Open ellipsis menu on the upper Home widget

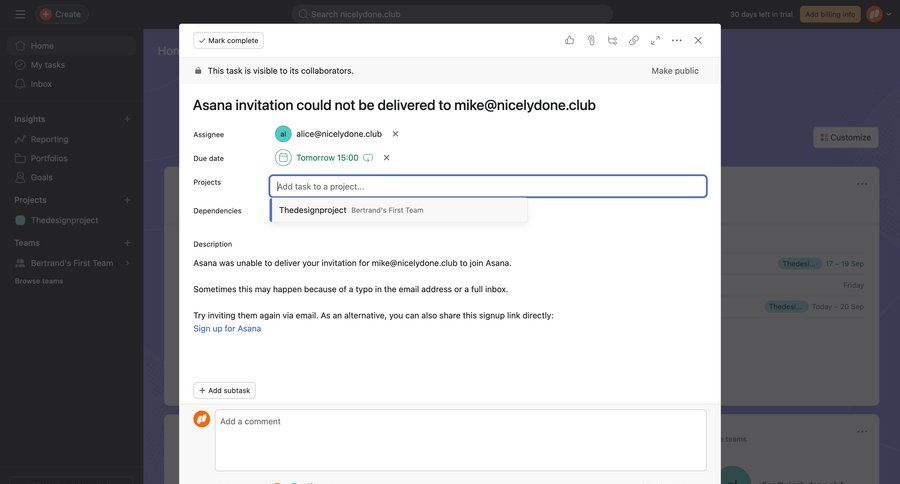pyautogui.click(x=862, y=184)
